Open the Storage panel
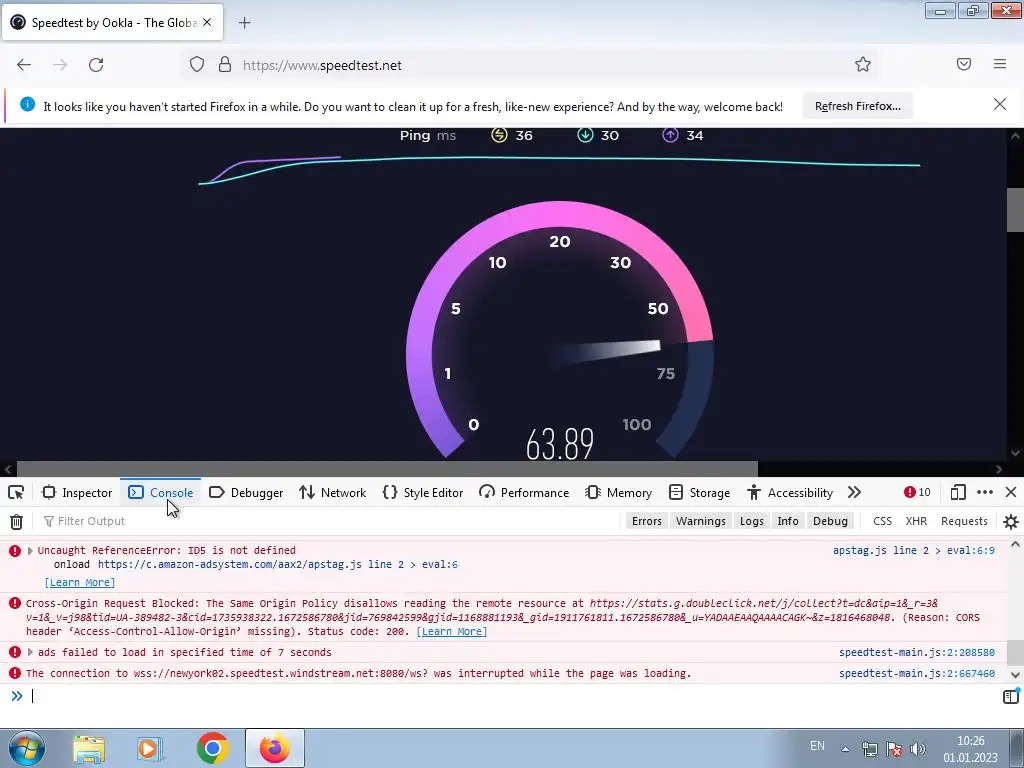 (x=700, y=492)
